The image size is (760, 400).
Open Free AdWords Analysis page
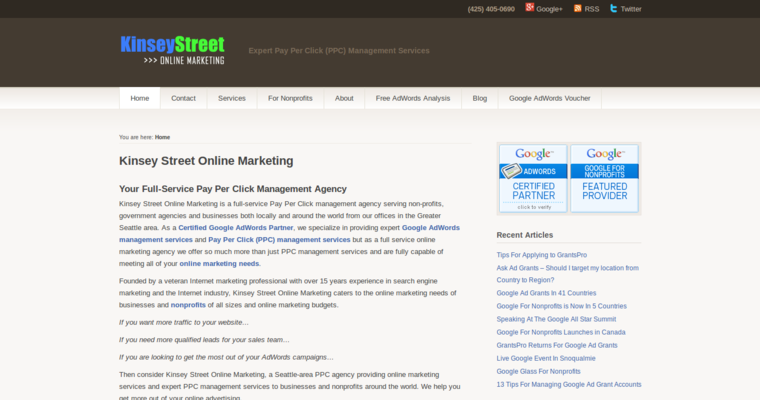(413, 98)
